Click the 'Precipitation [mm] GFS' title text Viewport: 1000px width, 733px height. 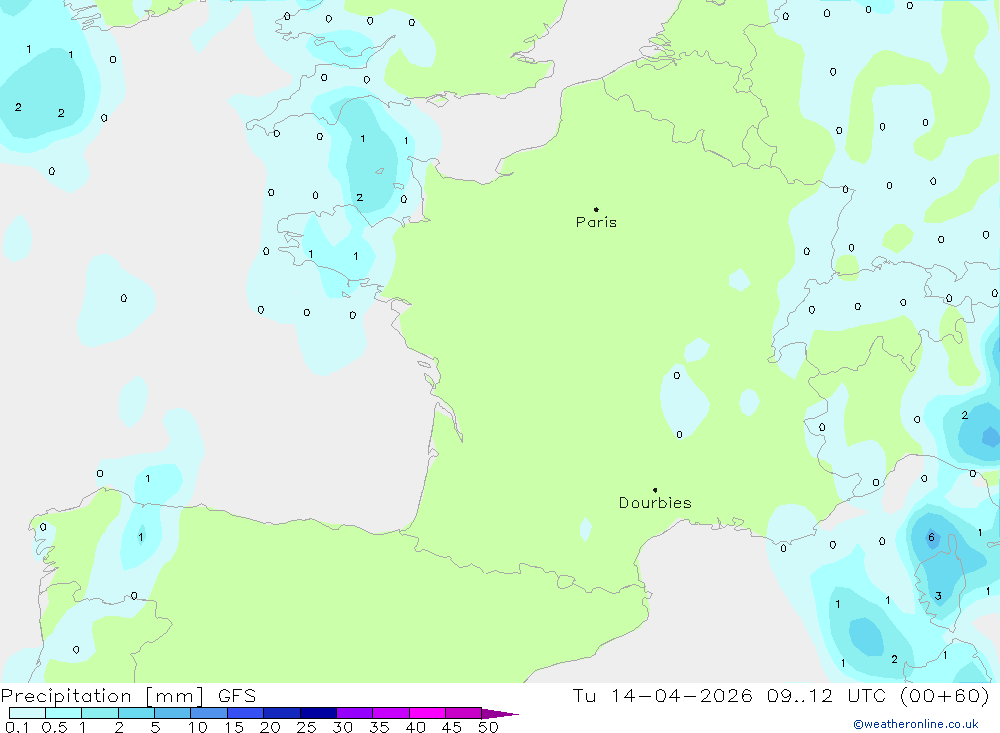128,695
